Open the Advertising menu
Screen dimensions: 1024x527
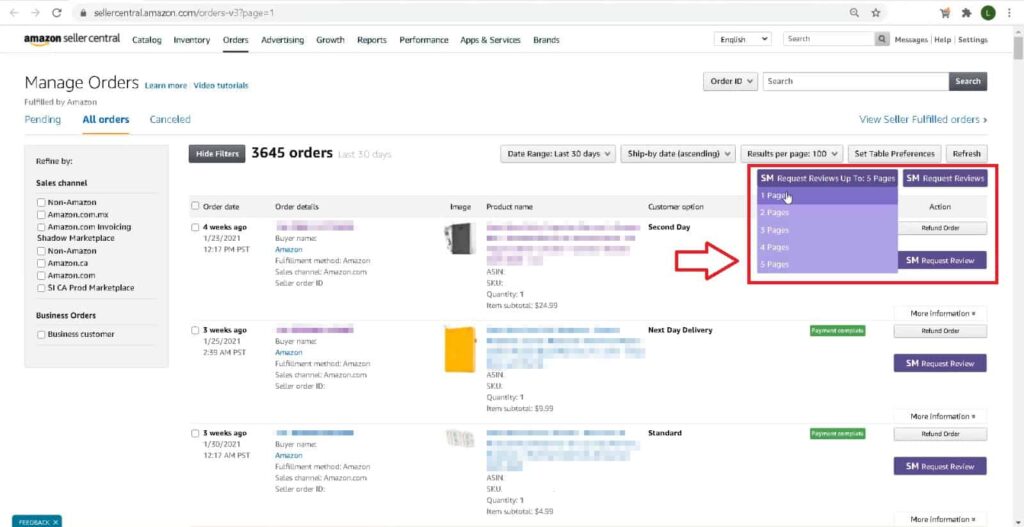[x=283, y=40]
